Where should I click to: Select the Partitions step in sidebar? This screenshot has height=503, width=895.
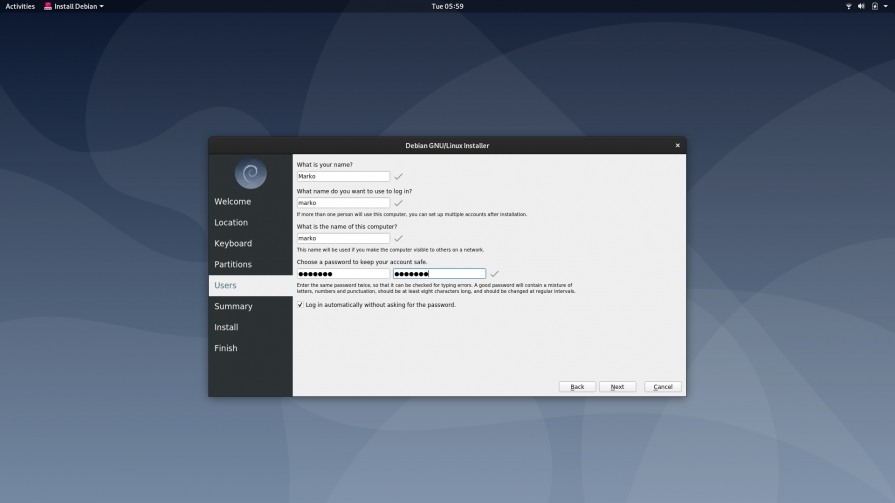click(250, 264)
